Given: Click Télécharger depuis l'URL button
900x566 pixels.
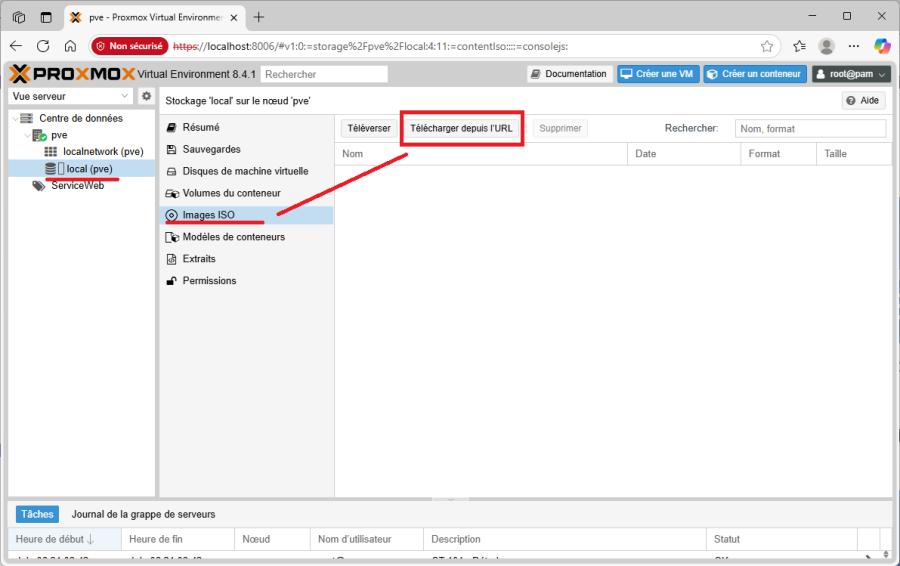Looking at the screenshot, I should pyautogui.click(x=461, y=129).
